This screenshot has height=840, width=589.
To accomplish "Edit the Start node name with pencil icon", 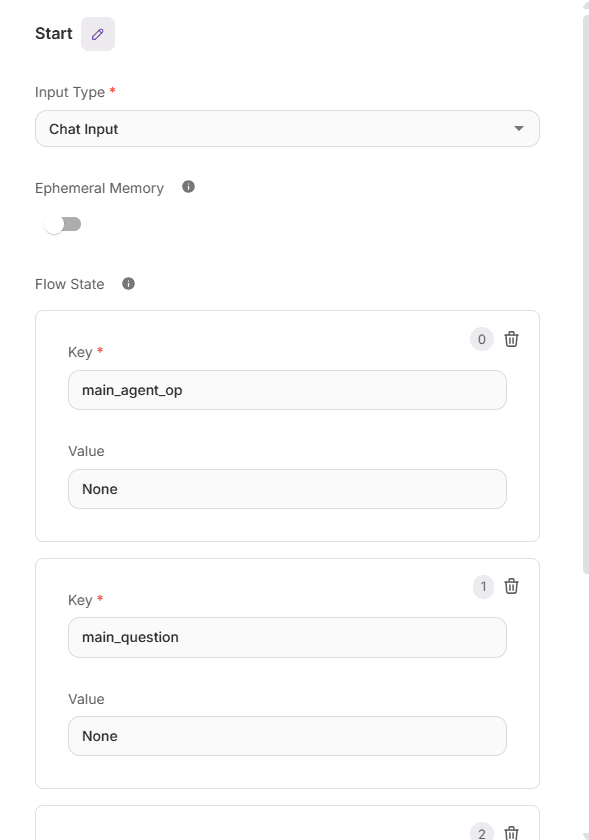I will coord(97,33).
